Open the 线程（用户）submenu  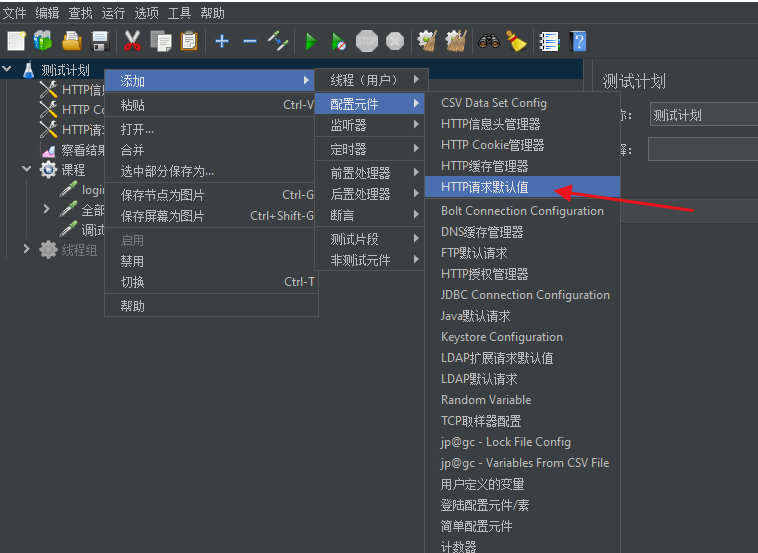(371, 80)
